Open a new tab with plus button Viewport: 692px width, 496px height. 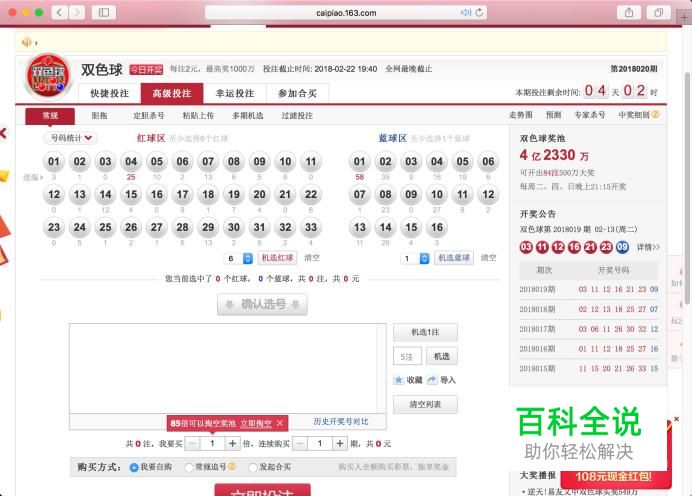coord(684,18)
